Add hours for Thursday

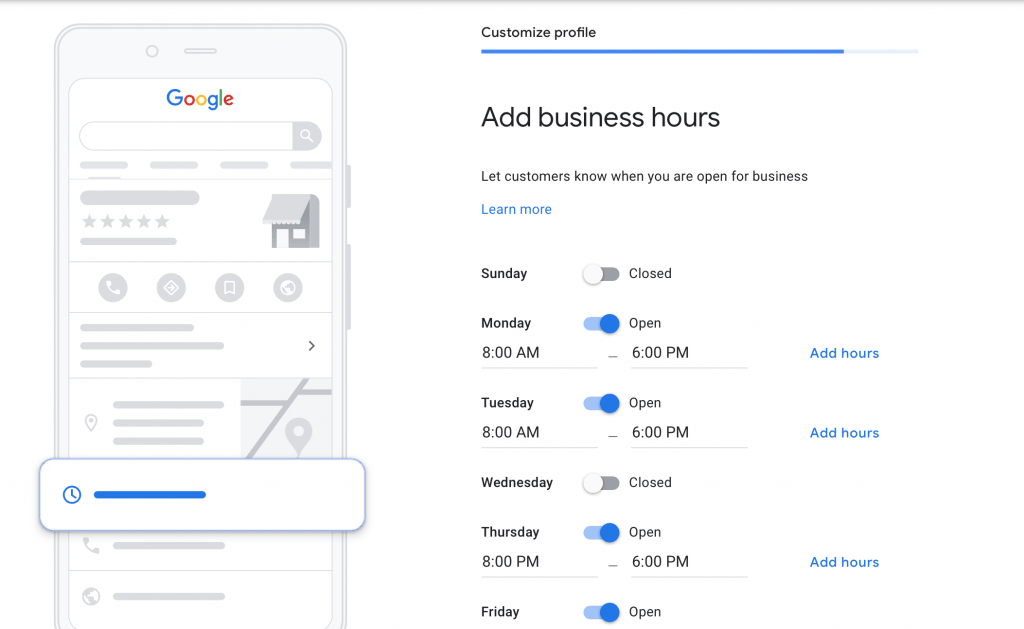coord(844,562)
